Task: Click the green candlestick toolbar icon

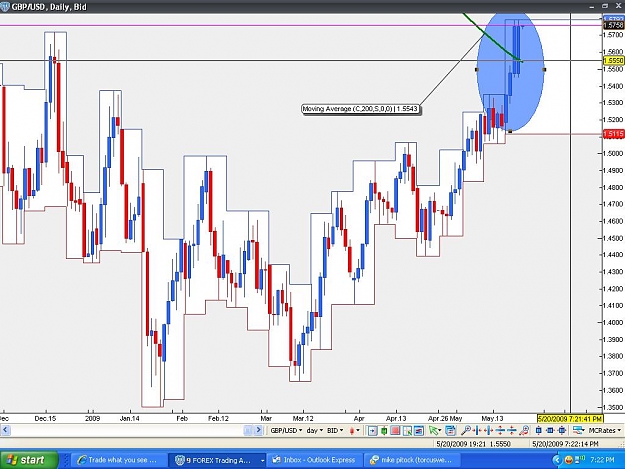Action: coord(384,430)
